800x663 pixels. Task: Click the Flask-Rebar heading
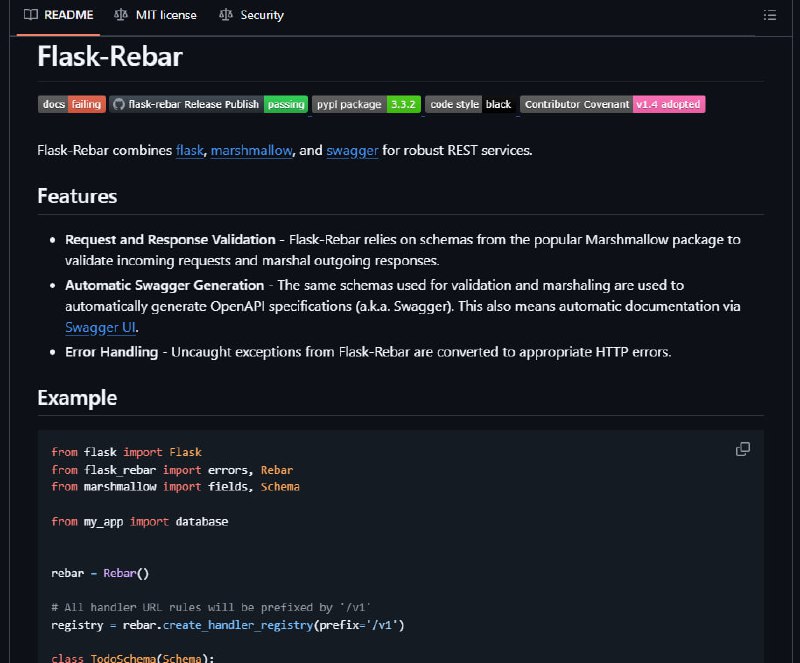click(x=110, y=56)
